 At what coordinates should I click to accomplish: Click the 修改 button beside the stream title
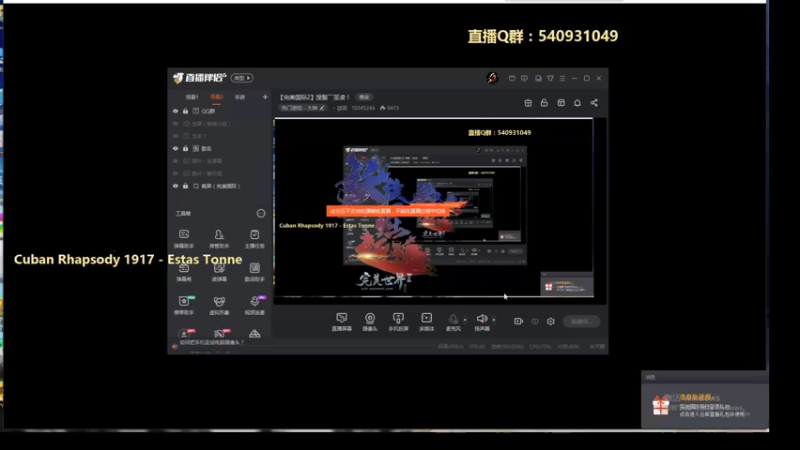point(364,97)
